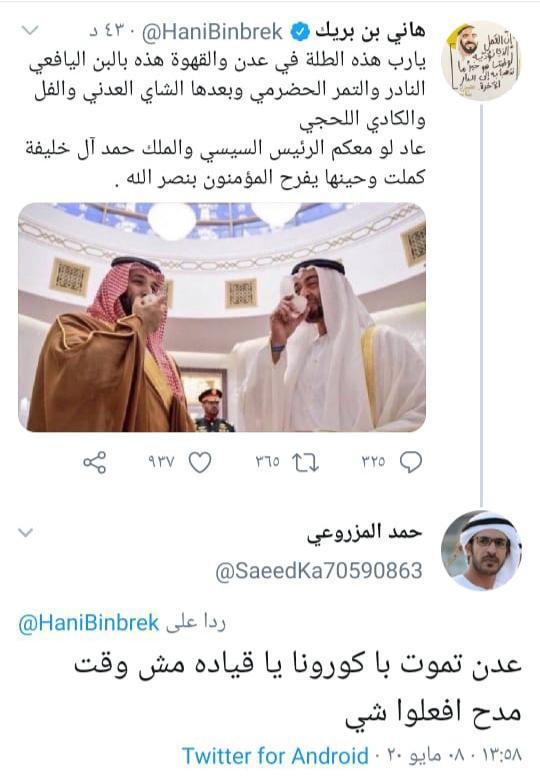Open the profile photo of حمد المزروعي
The height and width of the screenshot is (782, 540).
482,551
